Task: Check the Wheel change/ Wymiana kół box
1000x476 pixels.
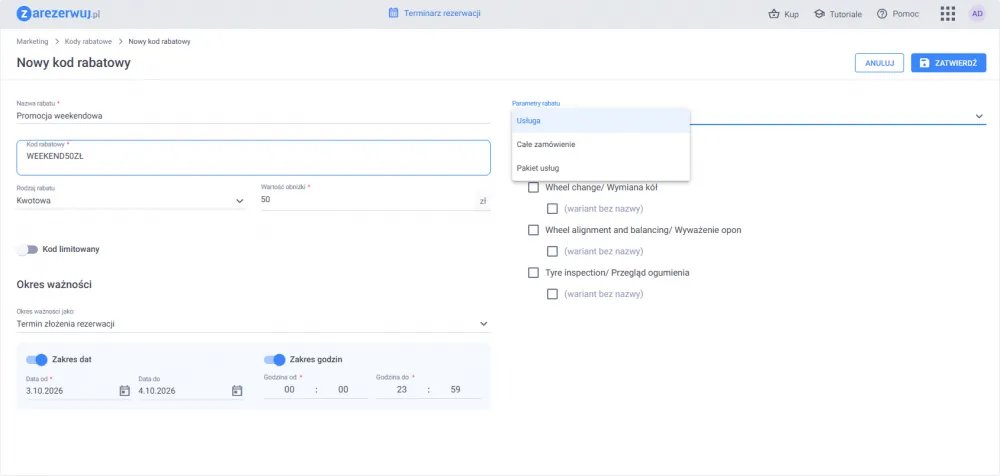Action: [x=533, y=188]
